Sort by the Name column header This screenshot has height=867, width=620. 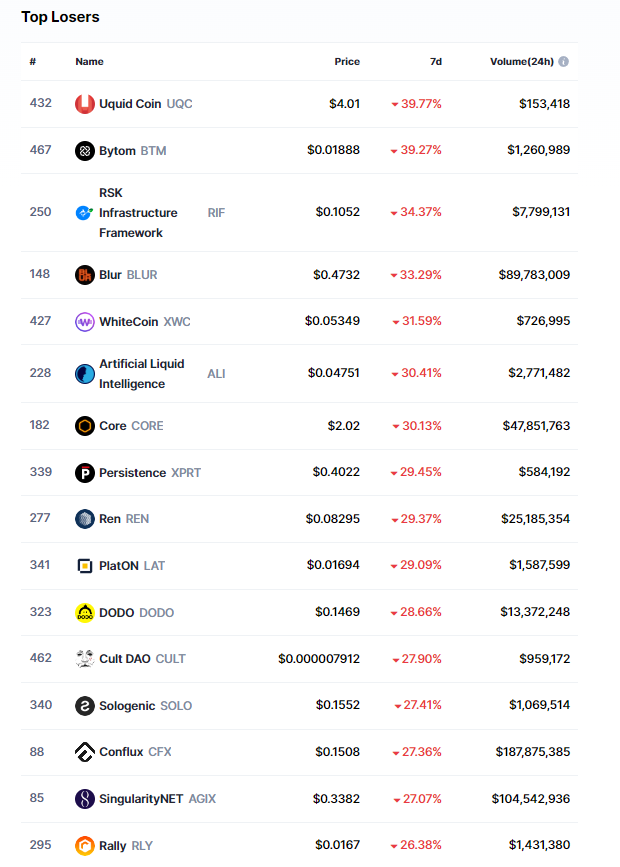pyautogui.click(x=90, y=62)
